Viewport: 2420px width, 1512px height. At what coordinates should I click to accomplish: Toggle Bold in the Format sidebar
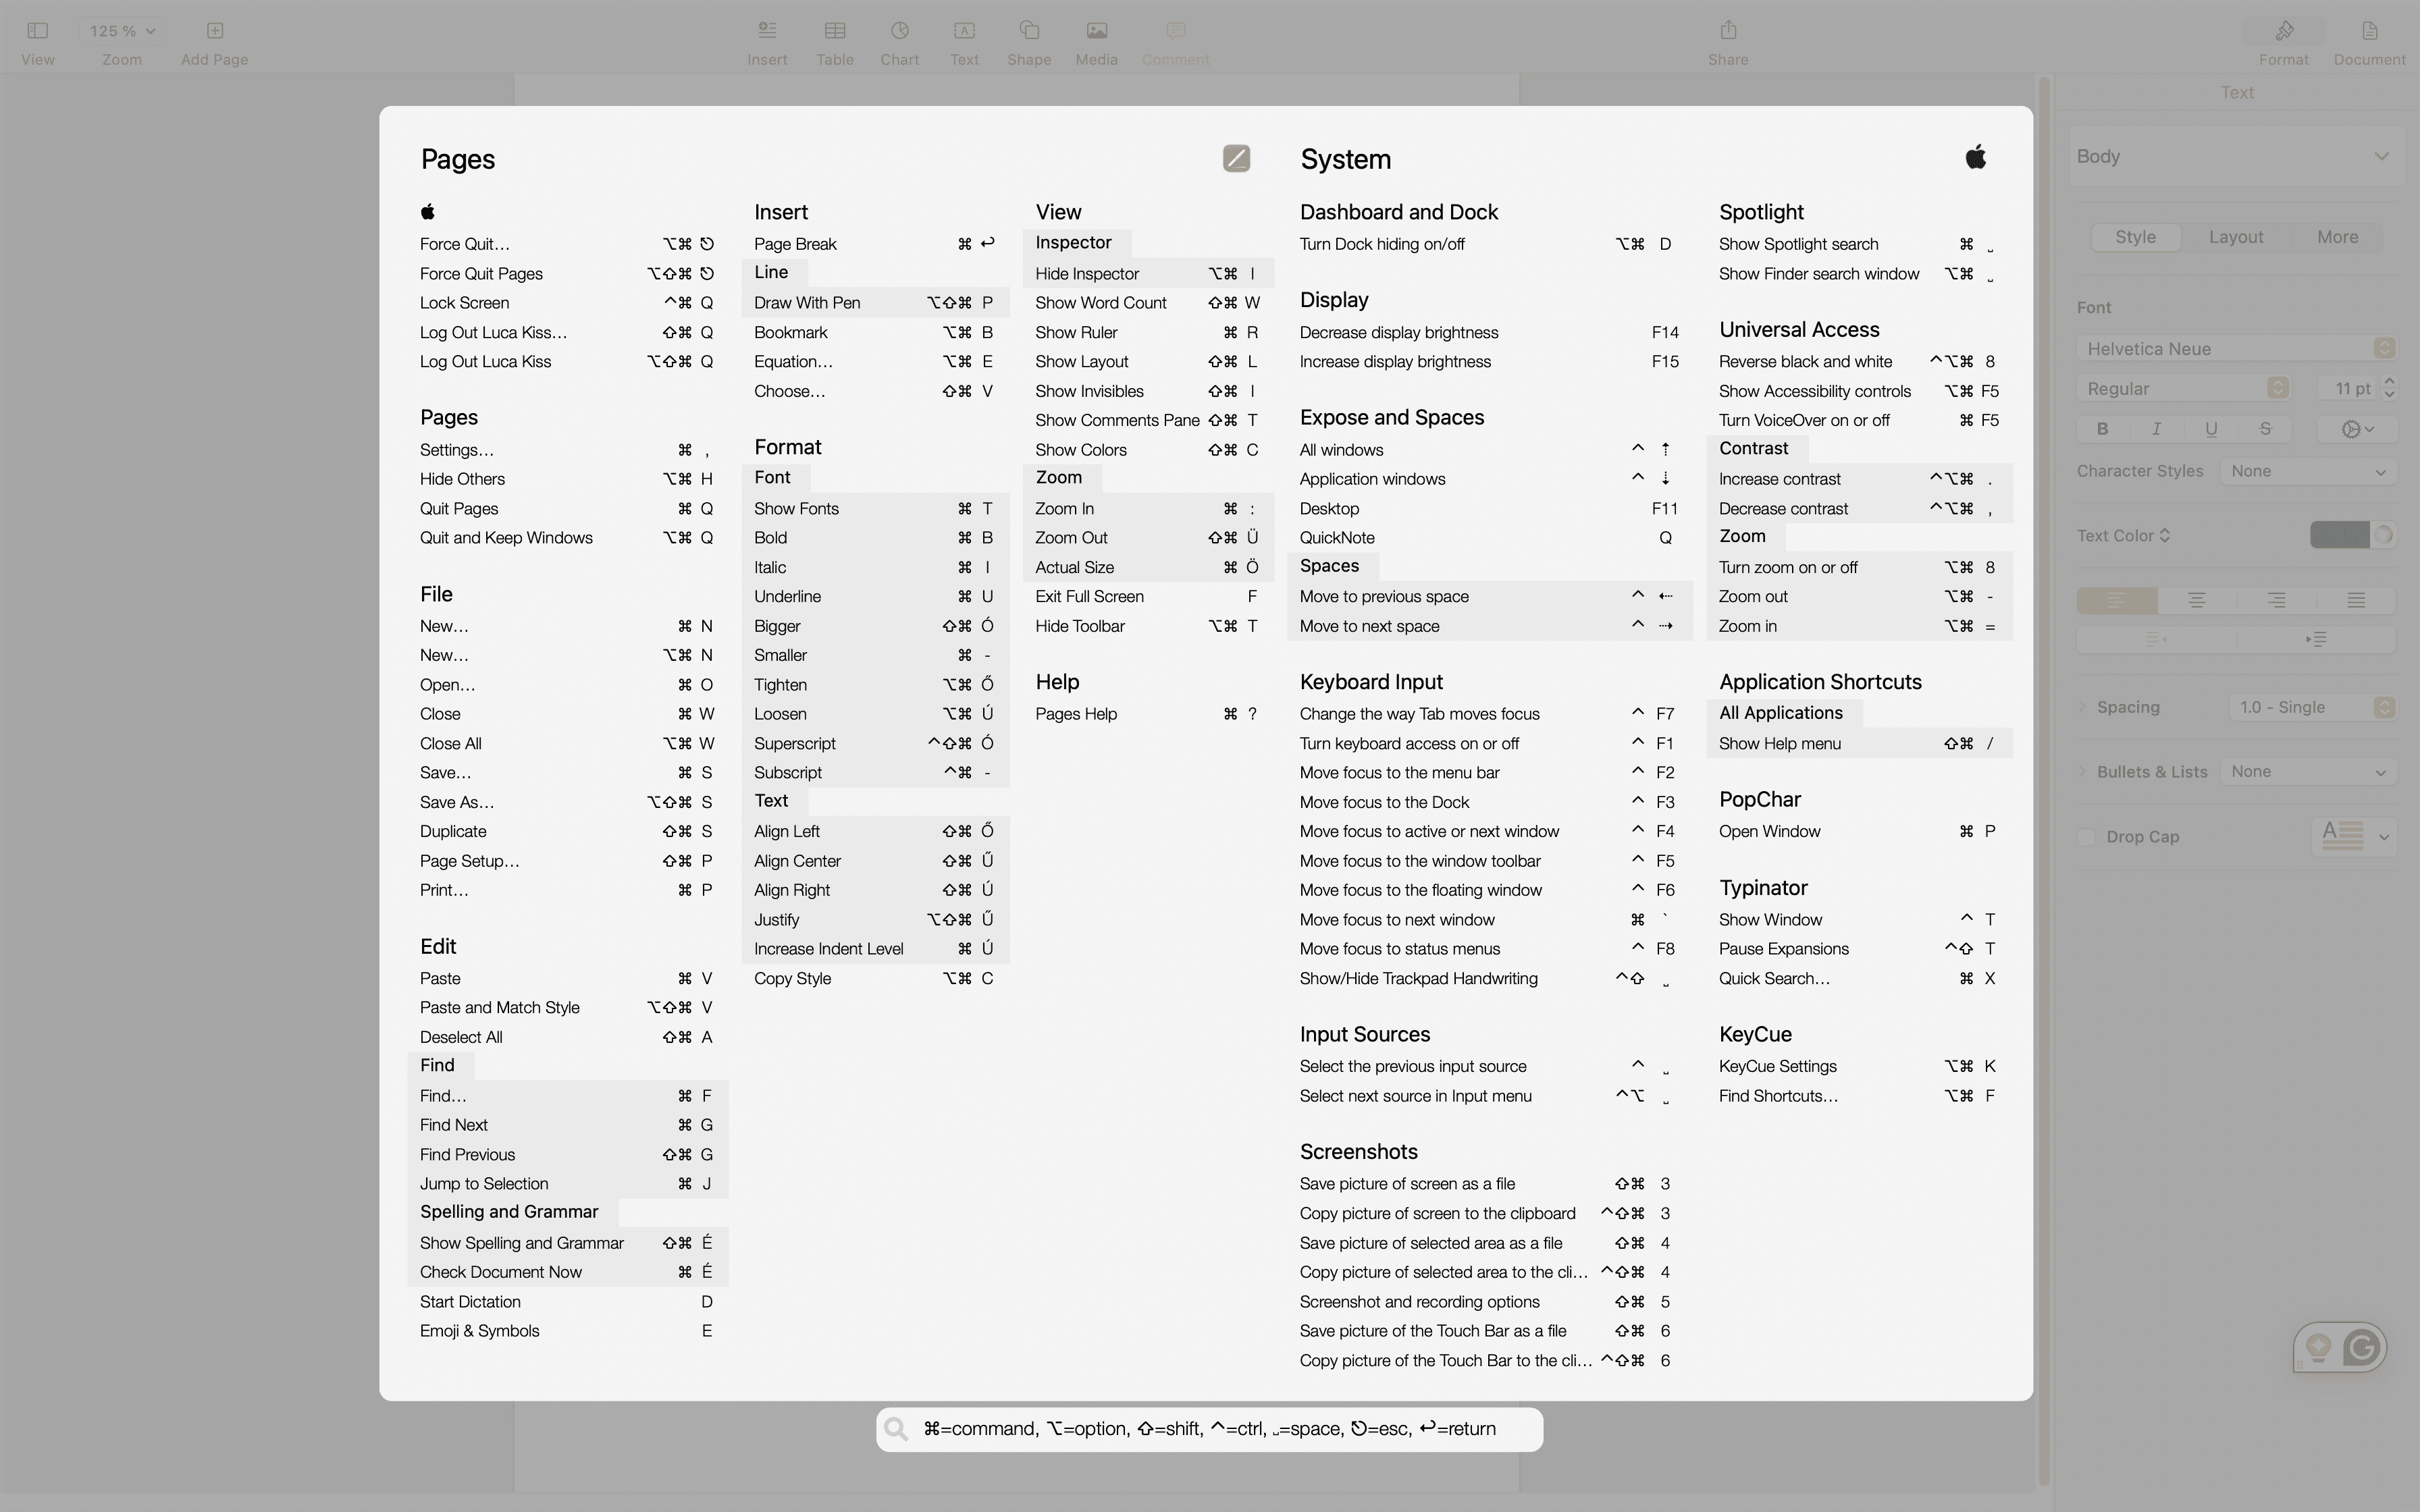[2103, 429]
